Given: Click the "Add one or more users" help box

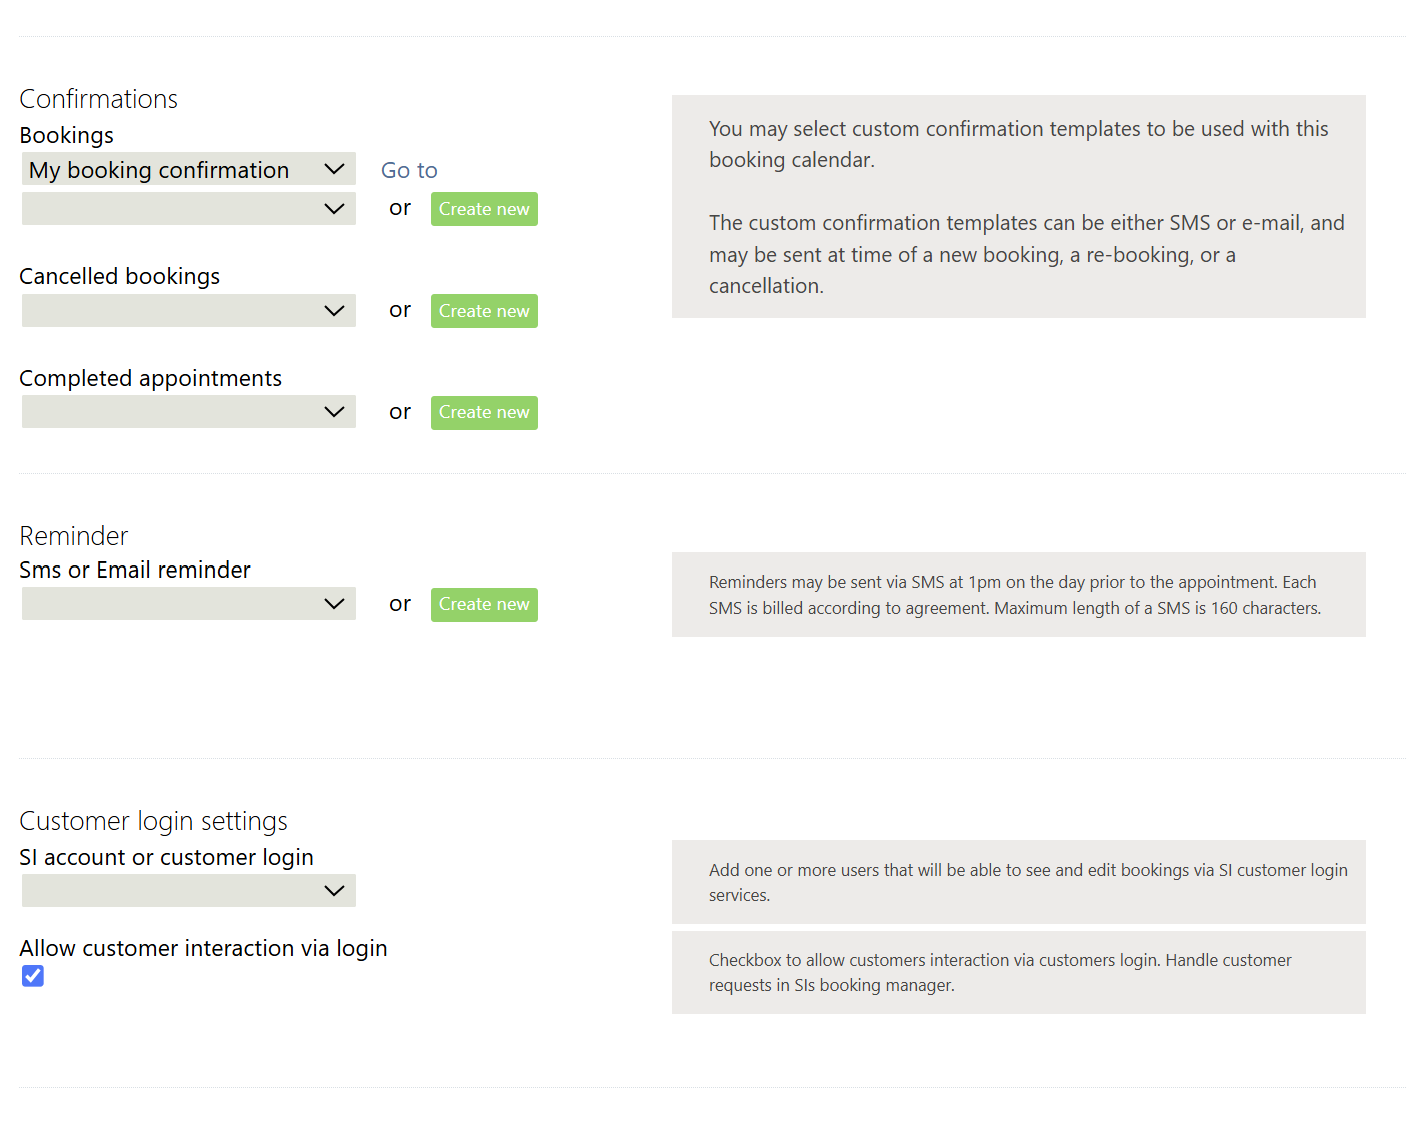Looking at the screenshot, I should (1018, 882).
